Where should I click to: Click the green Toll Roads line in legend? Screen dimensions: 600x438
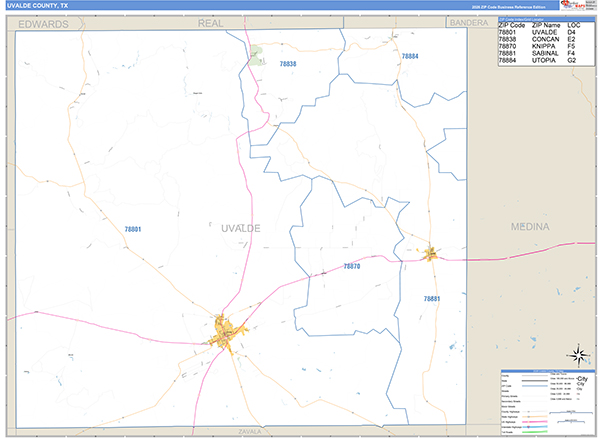[x=535, y=431]
